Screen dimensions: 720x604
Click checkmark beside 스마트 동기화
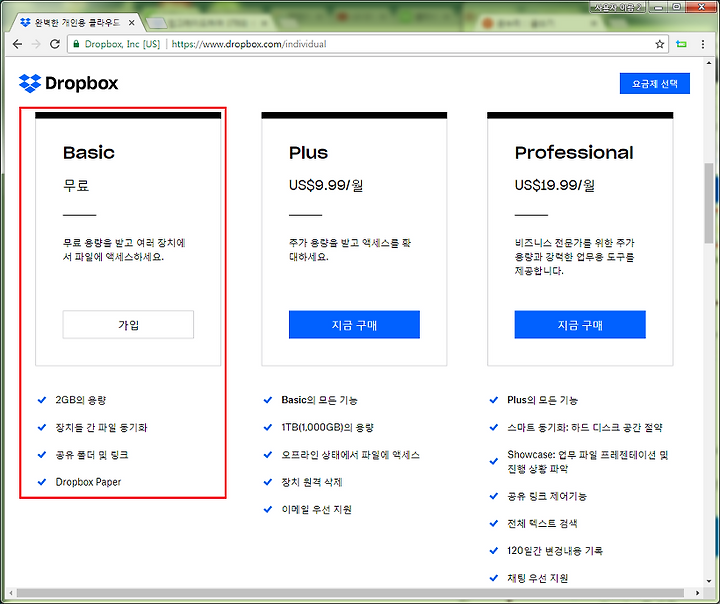(494, 428)
